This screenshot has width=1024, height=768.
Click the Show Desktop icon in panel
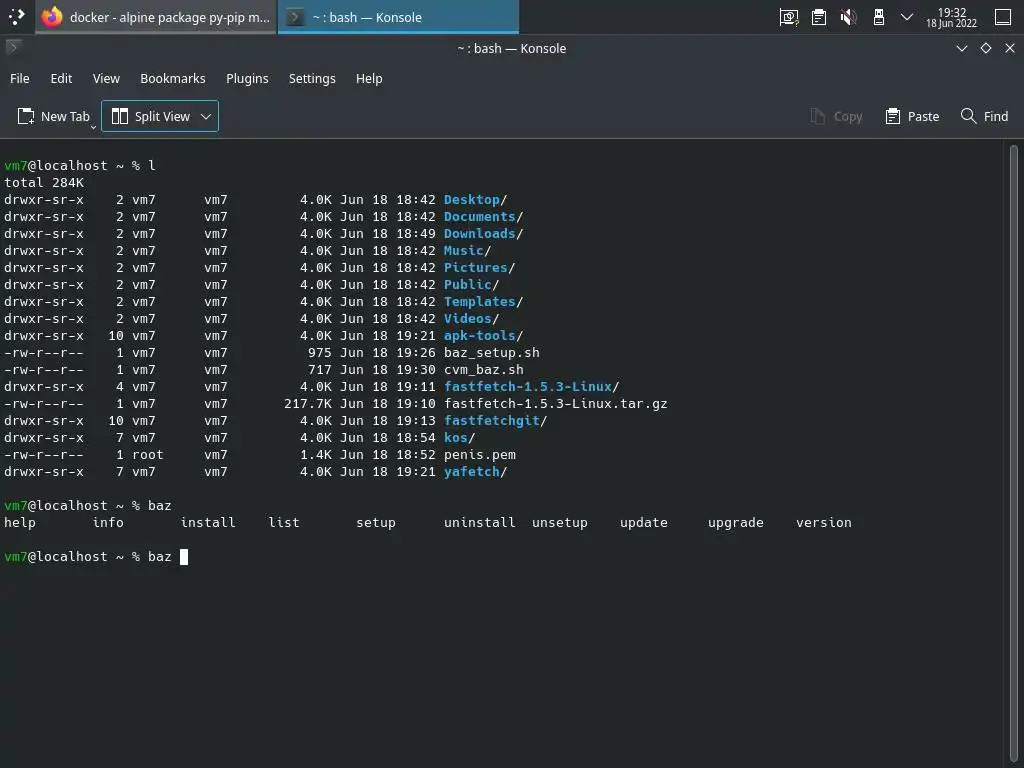[x=1003, y=17]
